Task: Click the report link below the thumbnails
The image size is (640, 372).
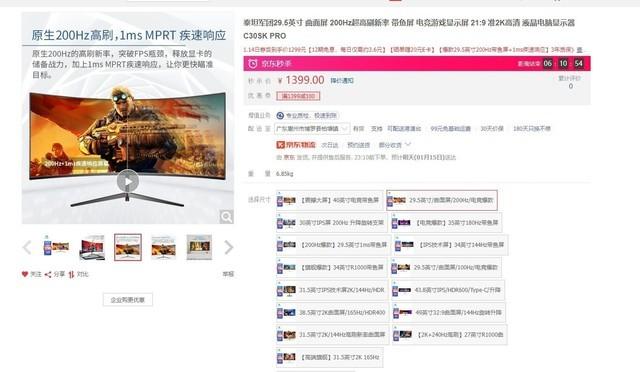Action: 228,274
